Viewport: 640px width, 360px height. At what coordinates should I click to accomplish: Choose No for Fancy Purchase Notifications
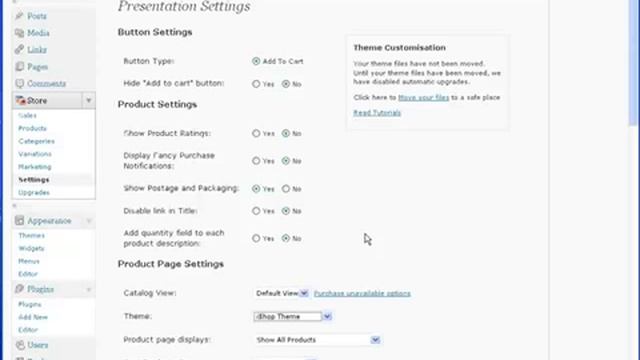(286, 161)
